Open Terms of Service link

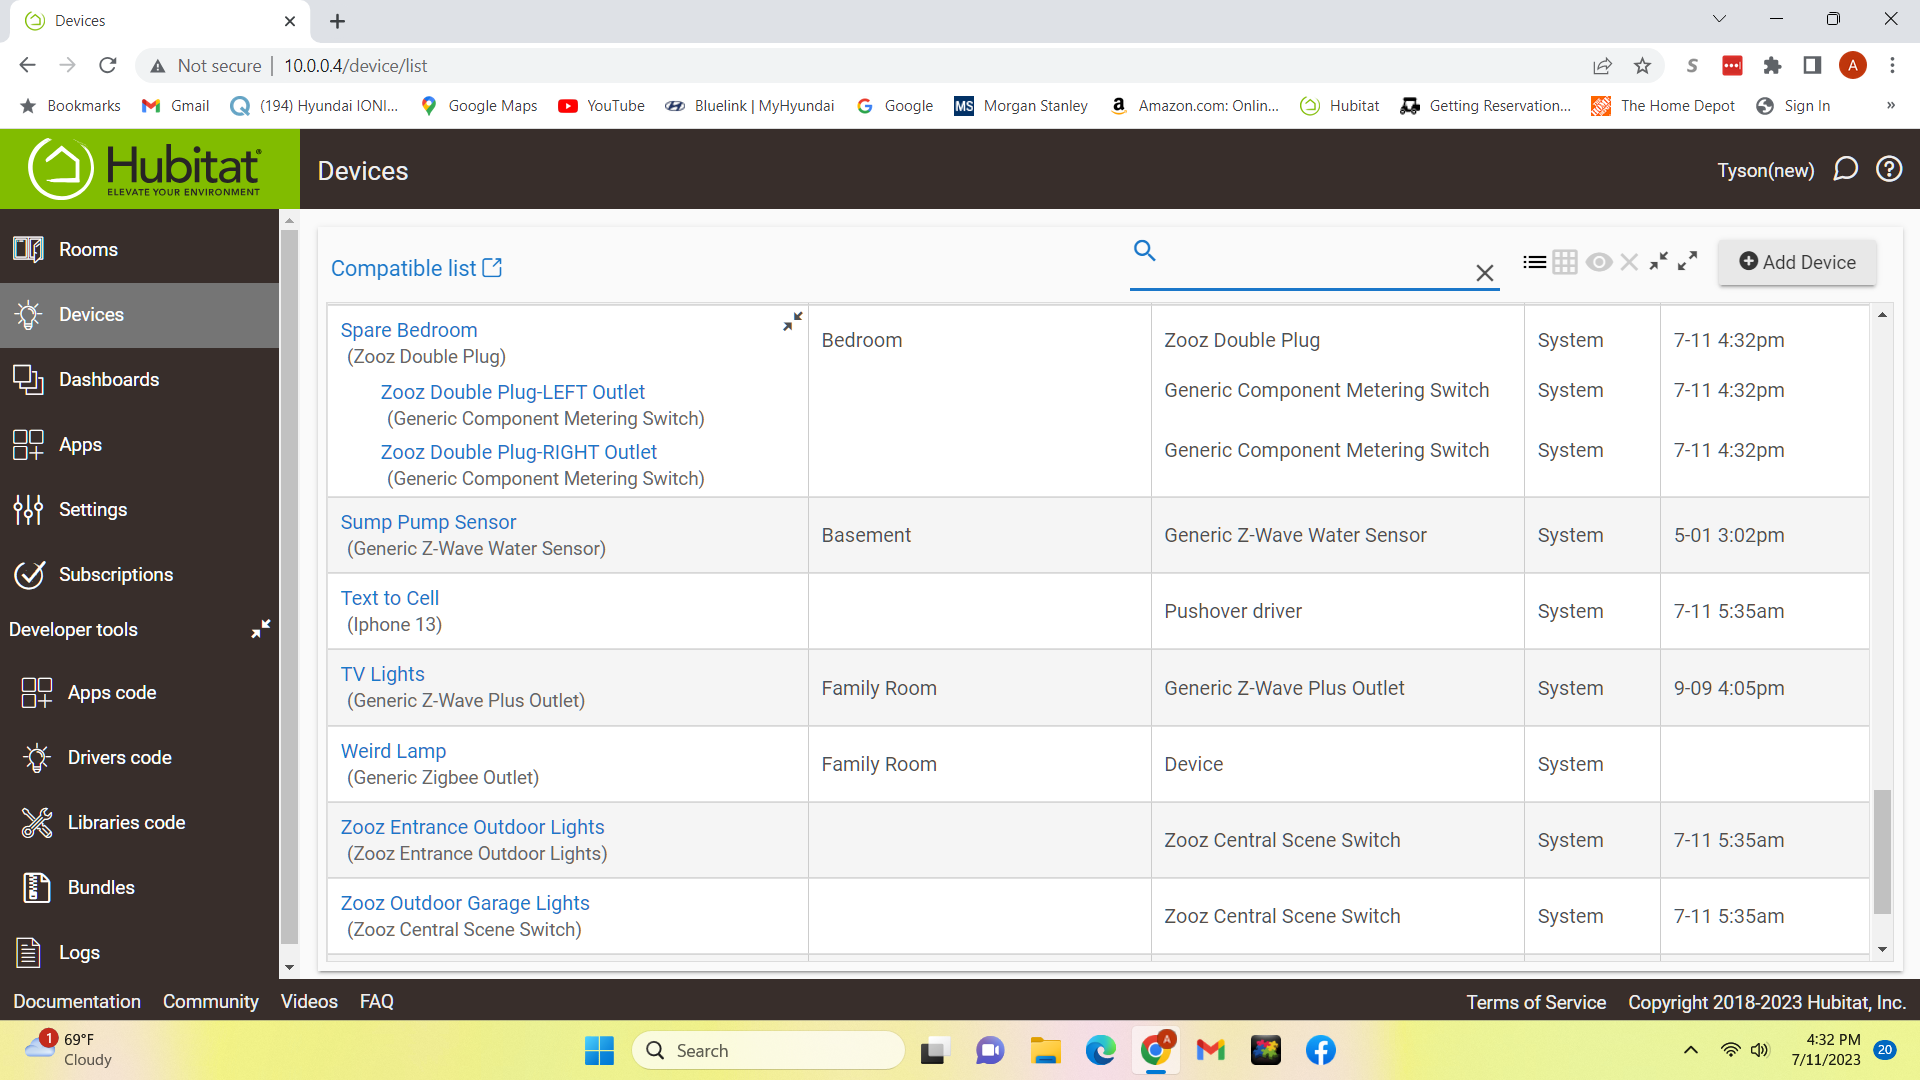coord(1536,1002)
